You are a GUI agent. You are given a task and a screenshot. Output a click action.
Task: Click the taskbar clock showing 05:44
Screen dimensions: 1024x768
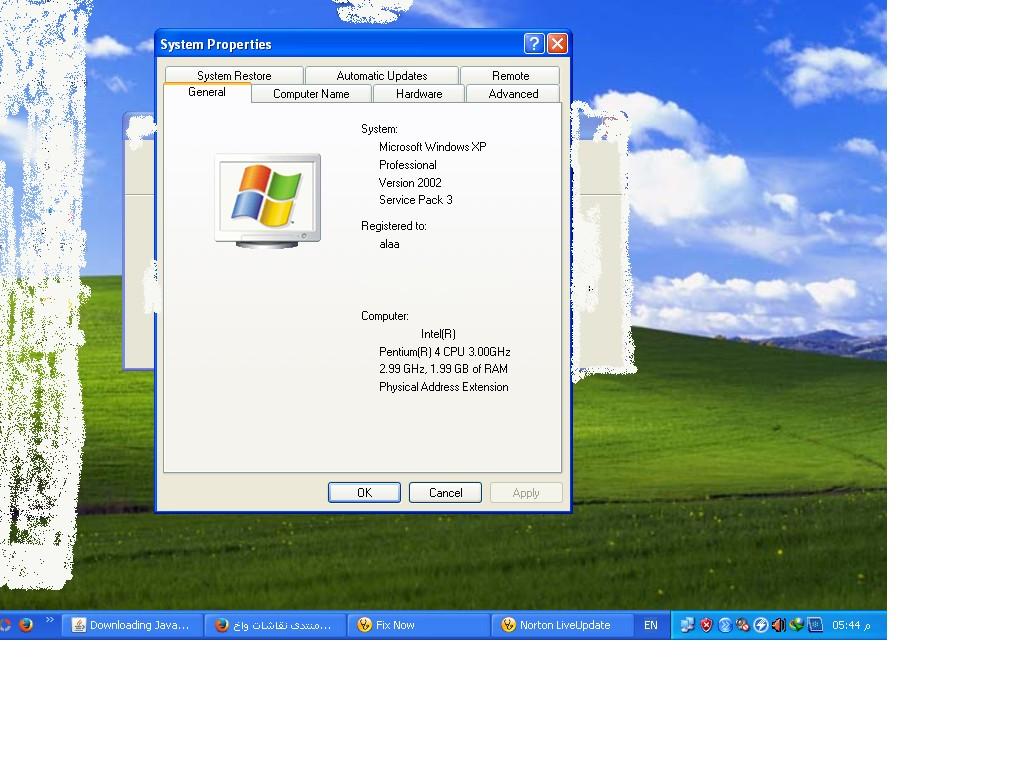tap(851, 625)
